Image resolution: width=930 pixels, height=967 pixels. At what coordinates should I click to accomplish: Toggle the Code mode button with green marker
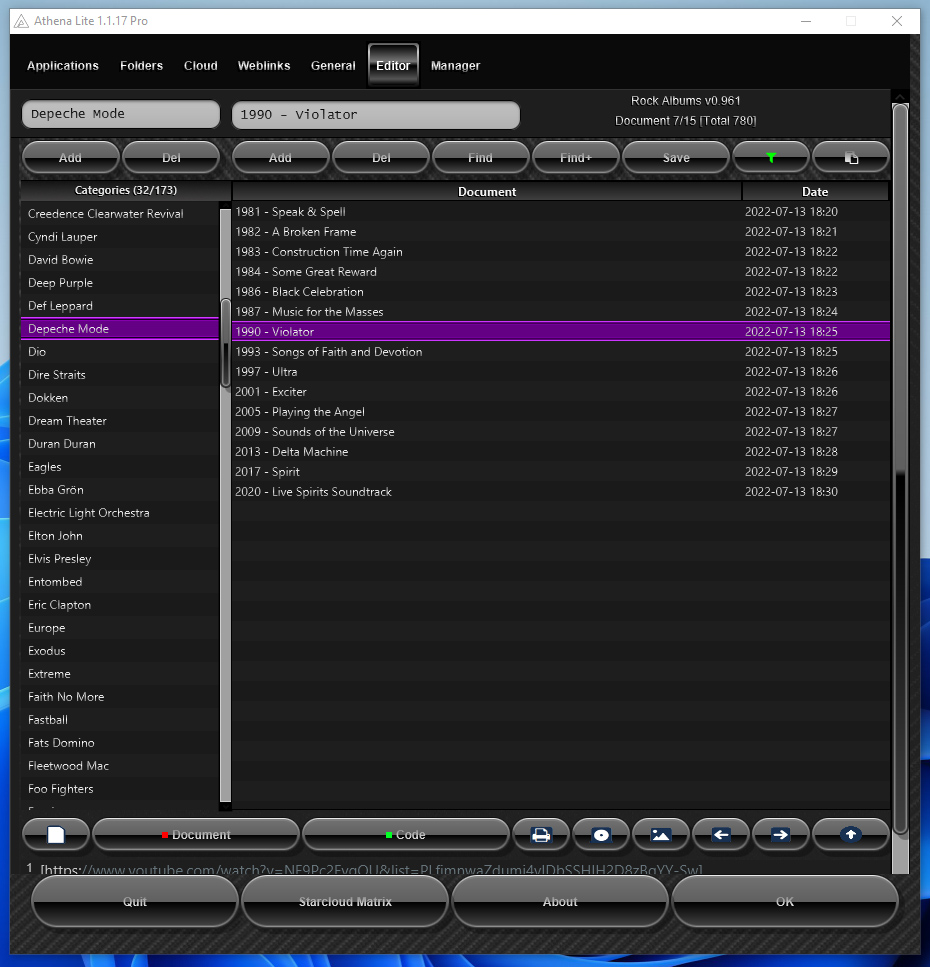(405, 834)
